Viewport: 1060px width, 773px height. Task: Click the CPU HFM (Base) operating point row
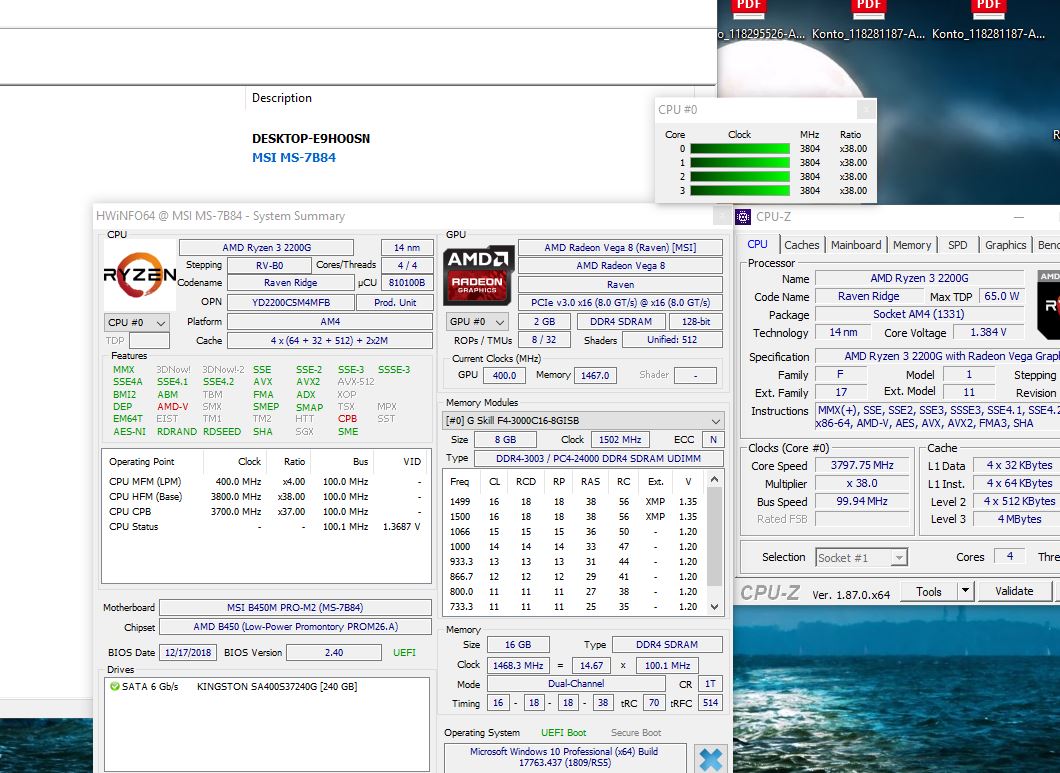(x=266, y=496)
